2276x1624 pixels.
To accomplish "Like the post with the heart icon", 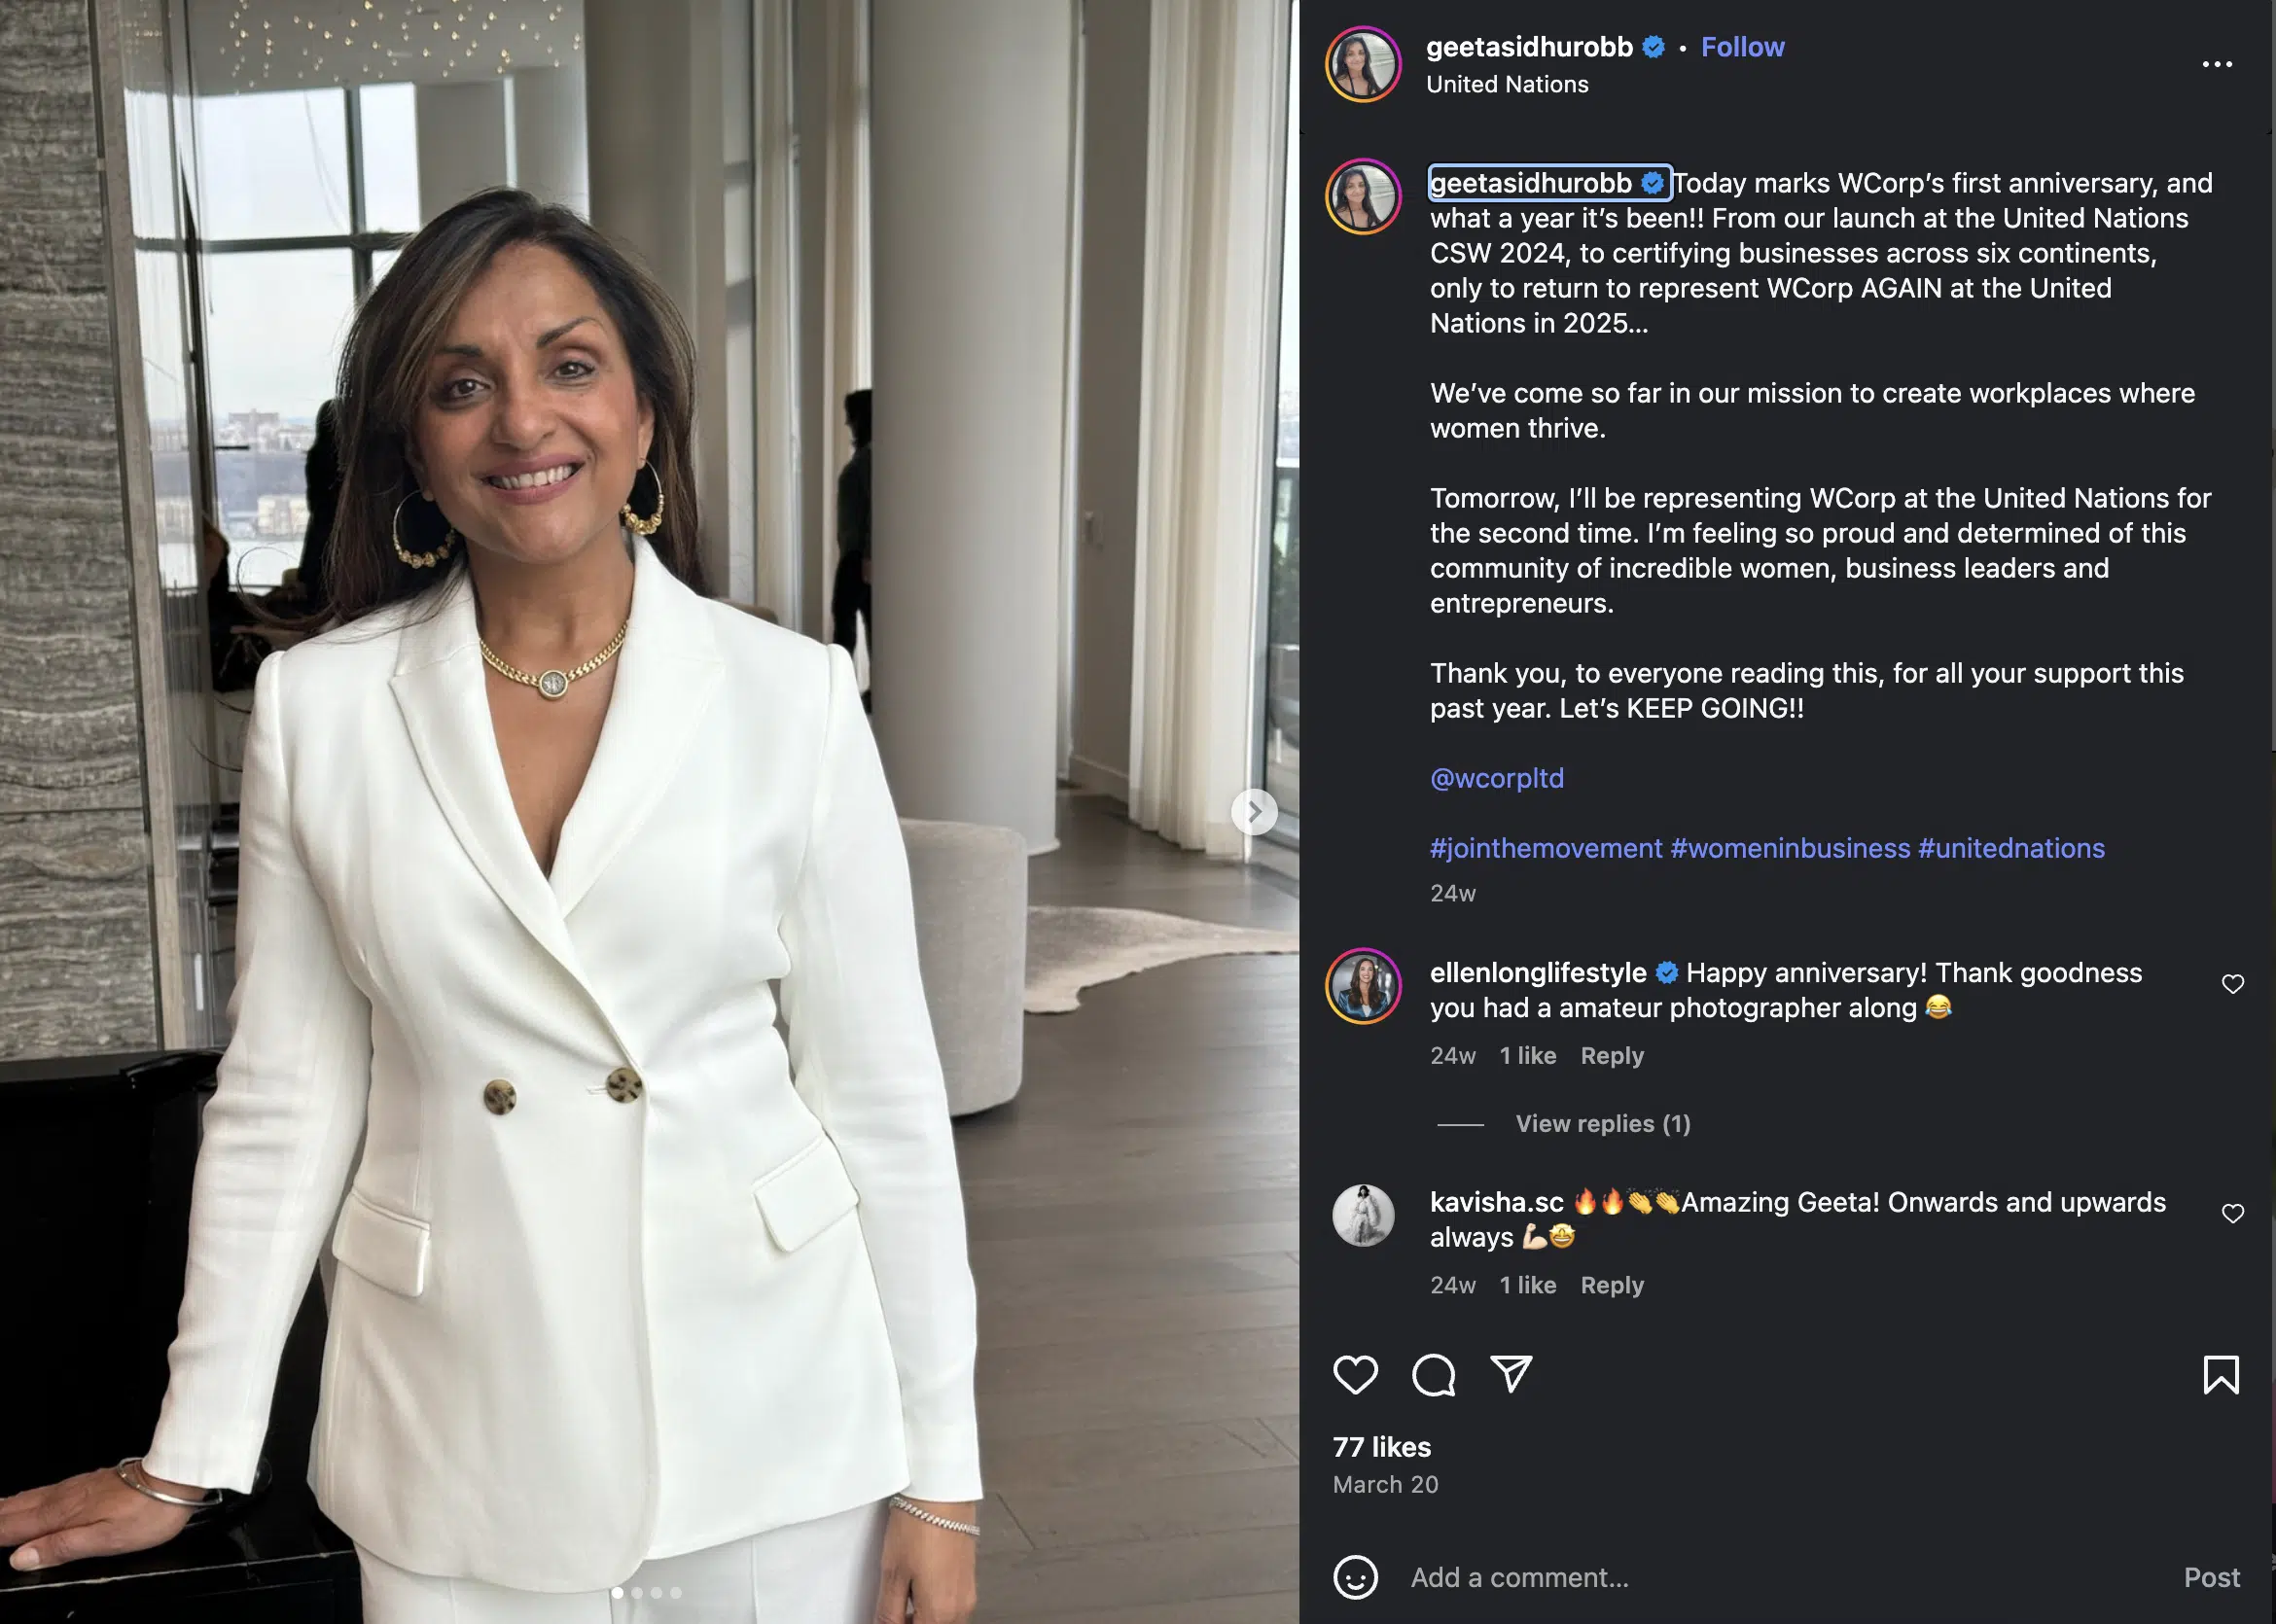I will coord(1355,1375).
